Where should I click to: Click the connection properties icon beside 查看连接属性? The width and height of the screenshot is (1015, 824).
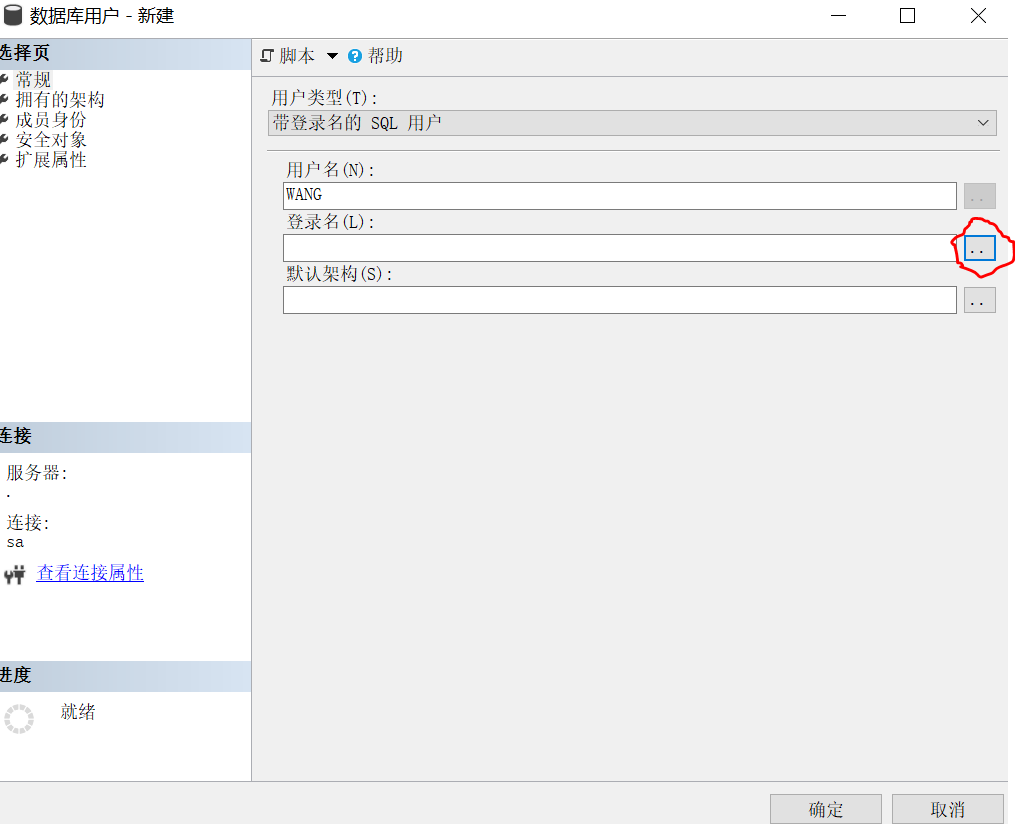click(x=15, y=573)
